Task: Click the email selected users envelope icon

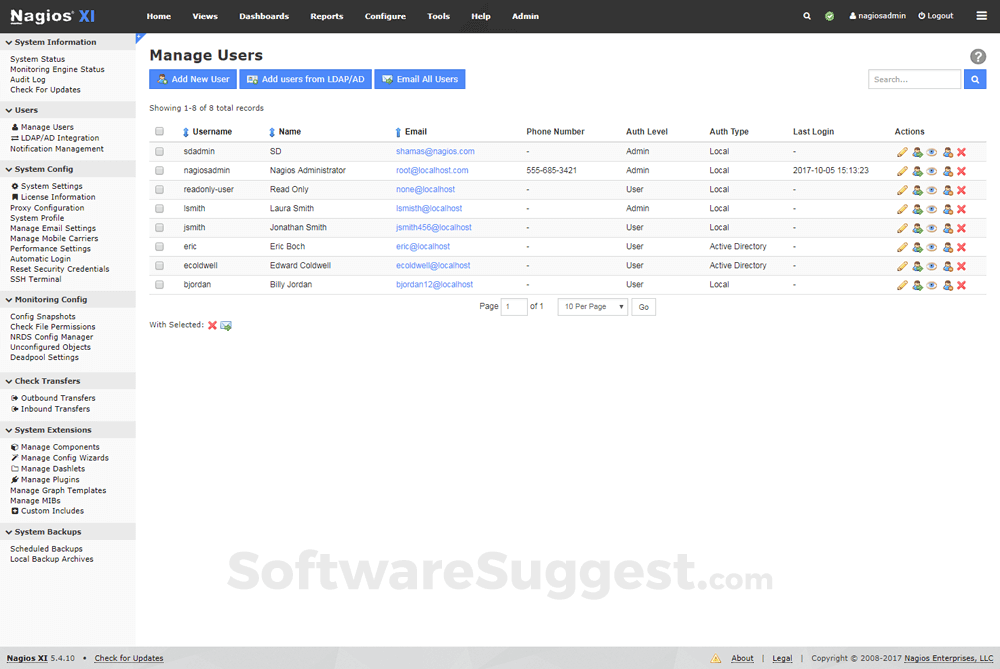Action: tap(226, 326)
